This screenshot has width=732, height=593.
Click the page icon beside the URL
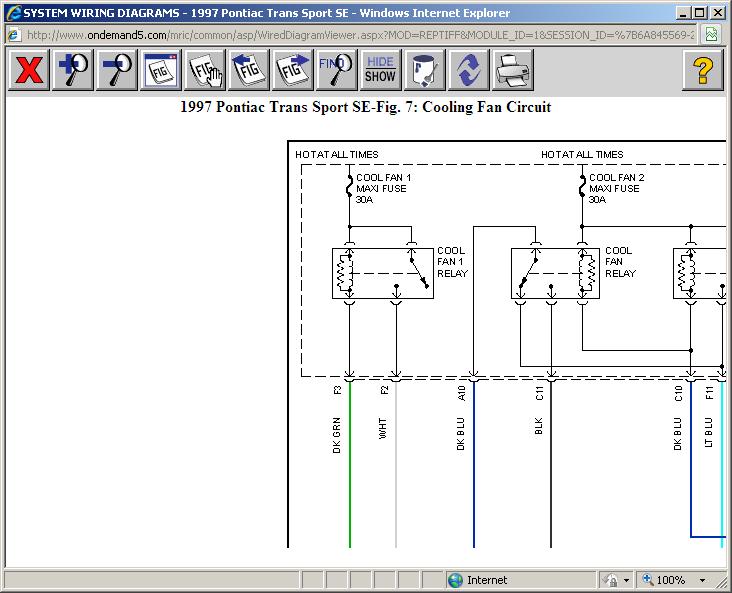(x=14, y=35)
